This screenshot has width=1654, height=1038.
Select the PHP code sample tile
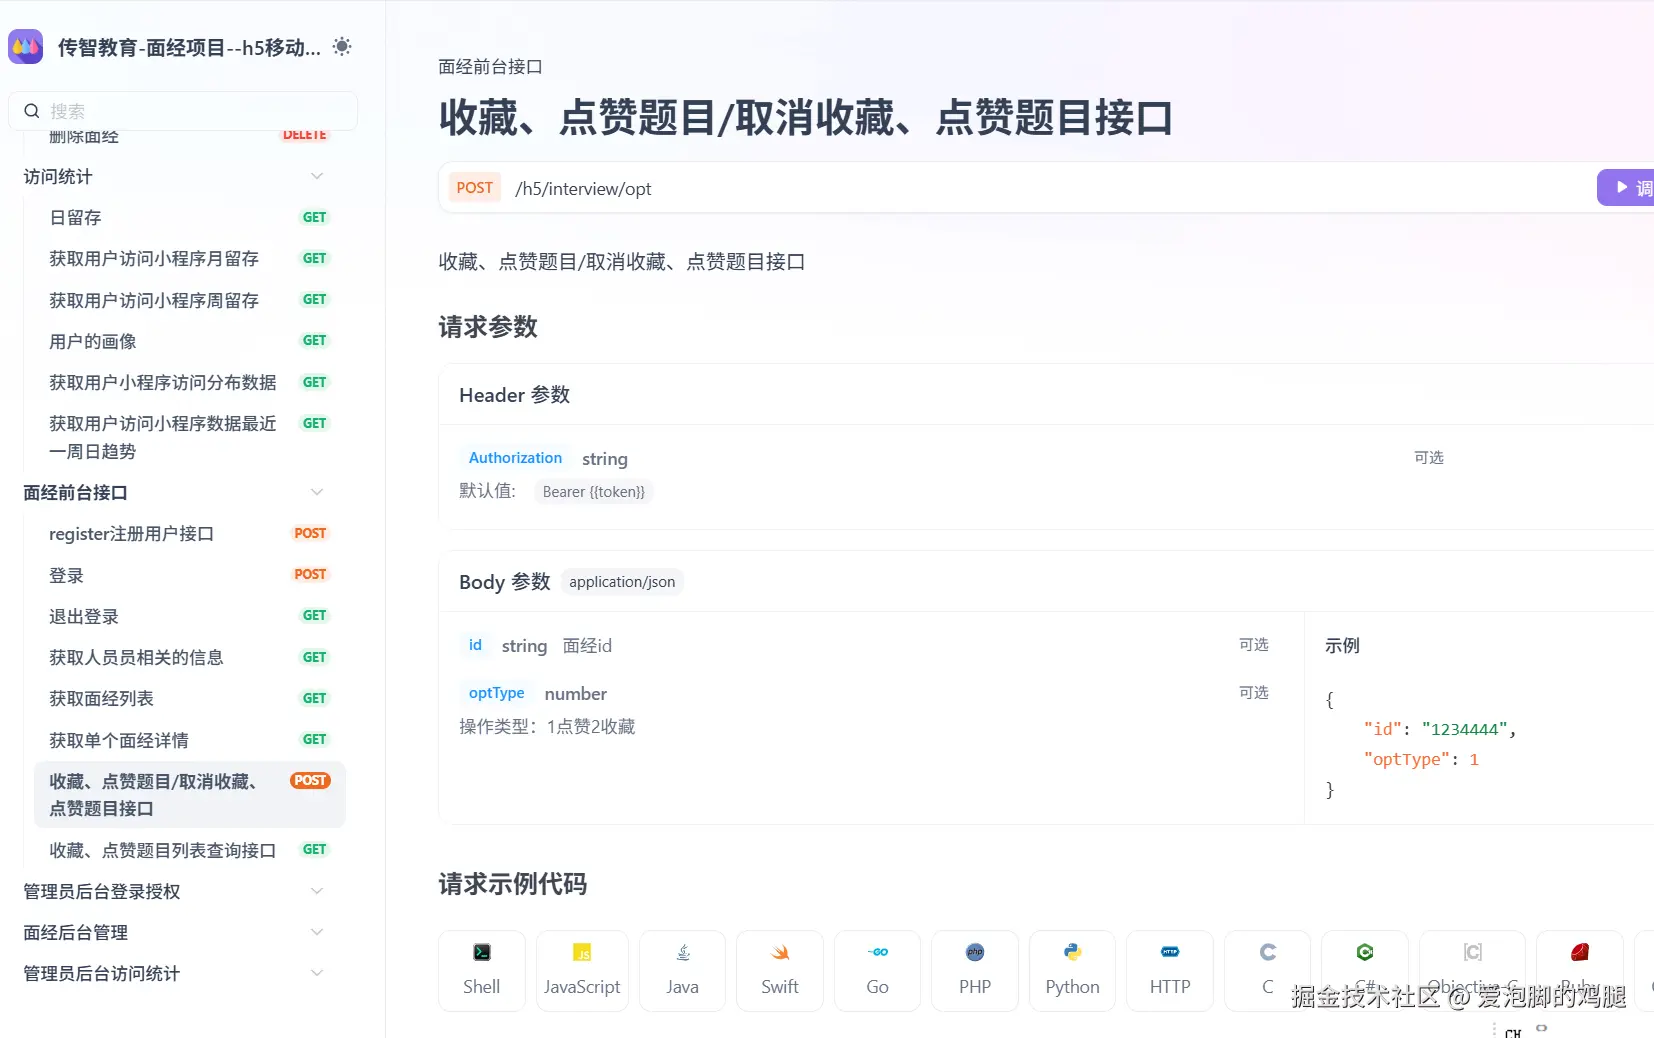975,971
